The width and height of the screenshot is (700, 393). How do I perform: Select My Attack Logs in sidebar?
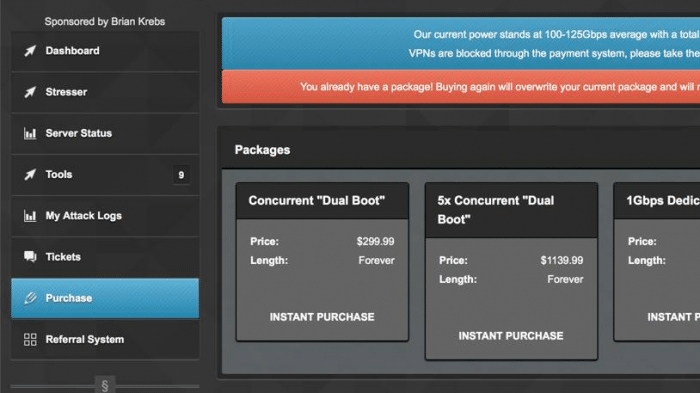(105, 216)
